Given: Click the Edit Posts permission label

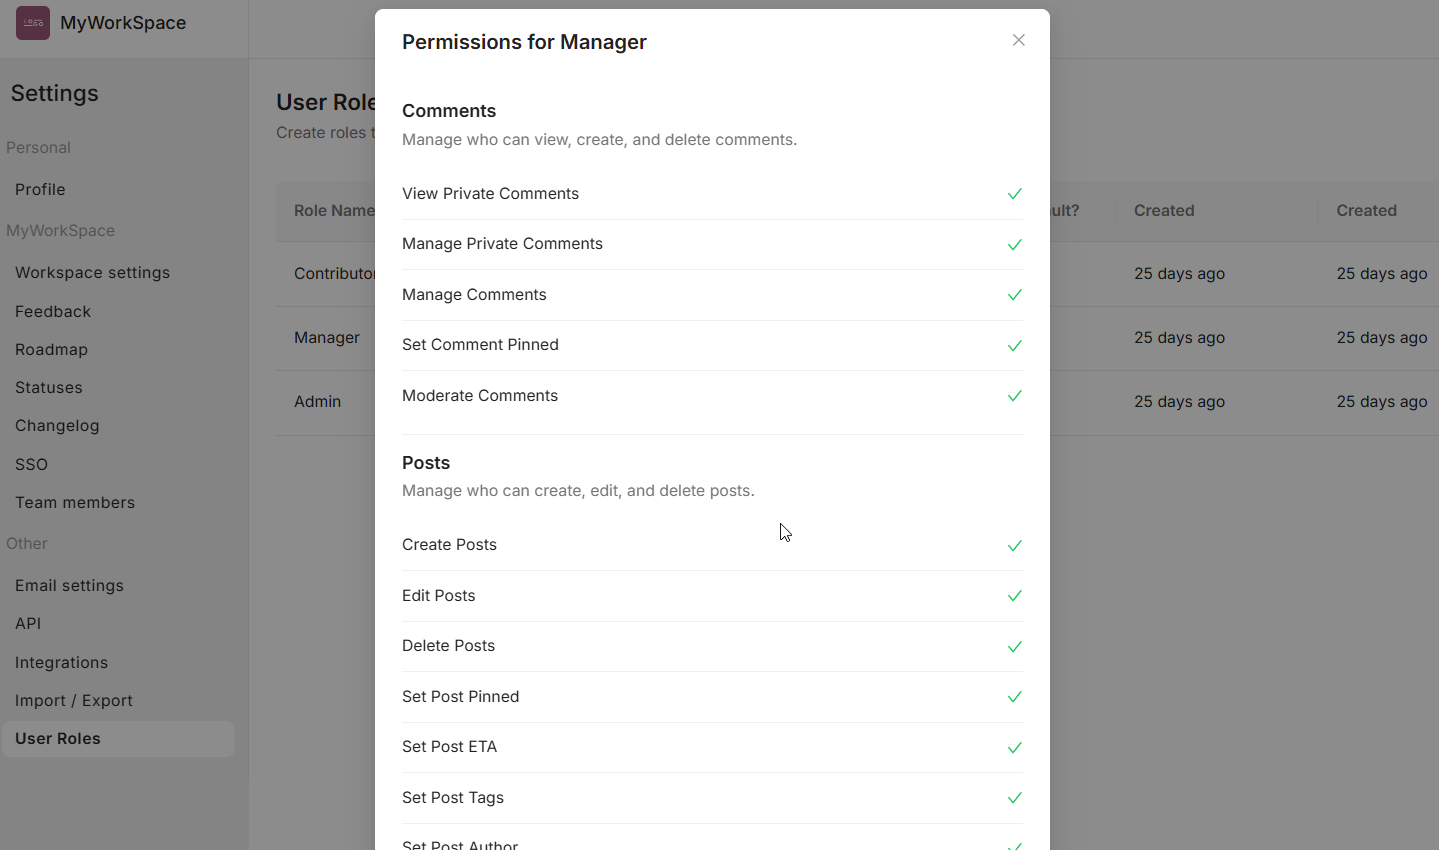Looking at the screenshot, I should pyautogui.click(x=438, y=595).
